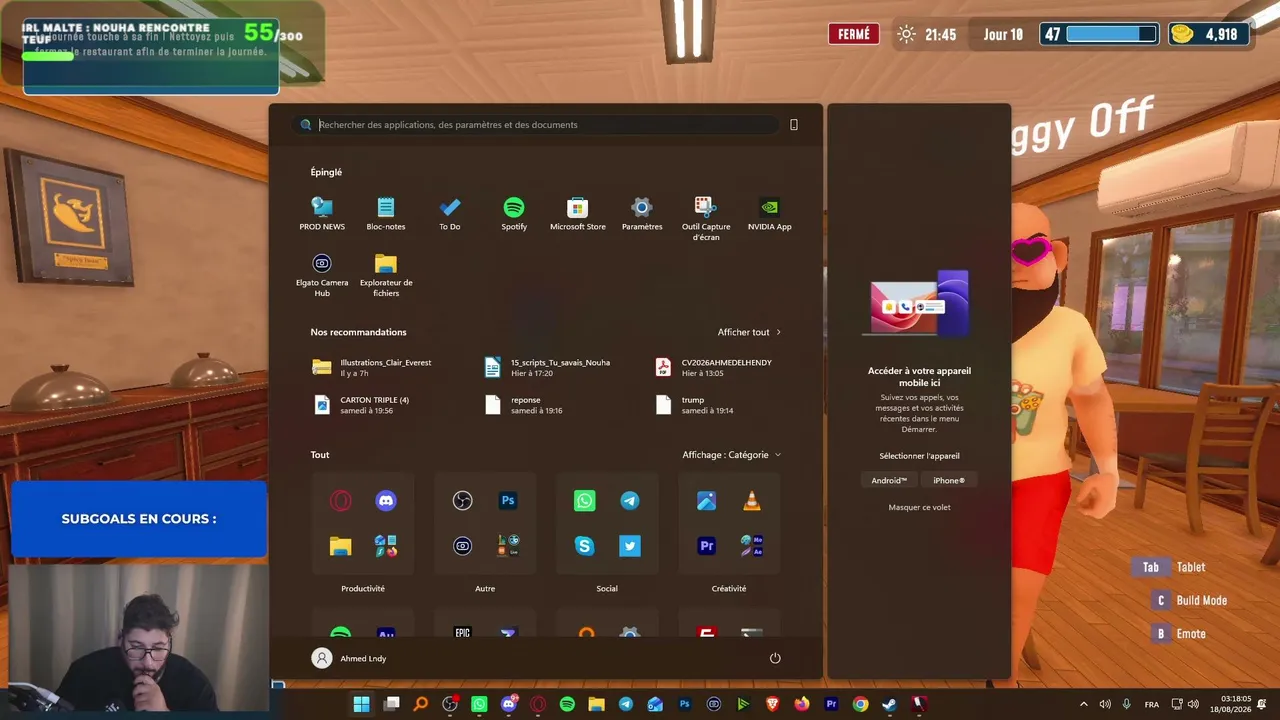Open Discord in the Productivité group
This screenshot has width=1280, height=720.
coord(386,501)
